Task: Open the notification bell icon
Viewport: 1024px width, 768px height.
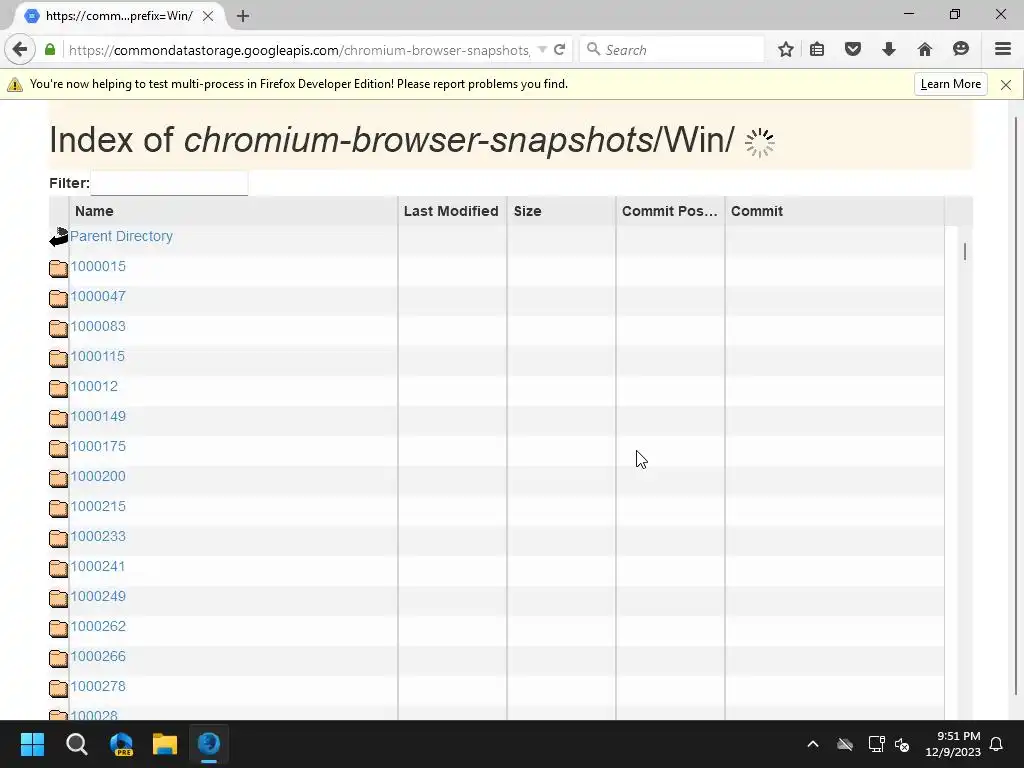Action: tap(997, 744)
